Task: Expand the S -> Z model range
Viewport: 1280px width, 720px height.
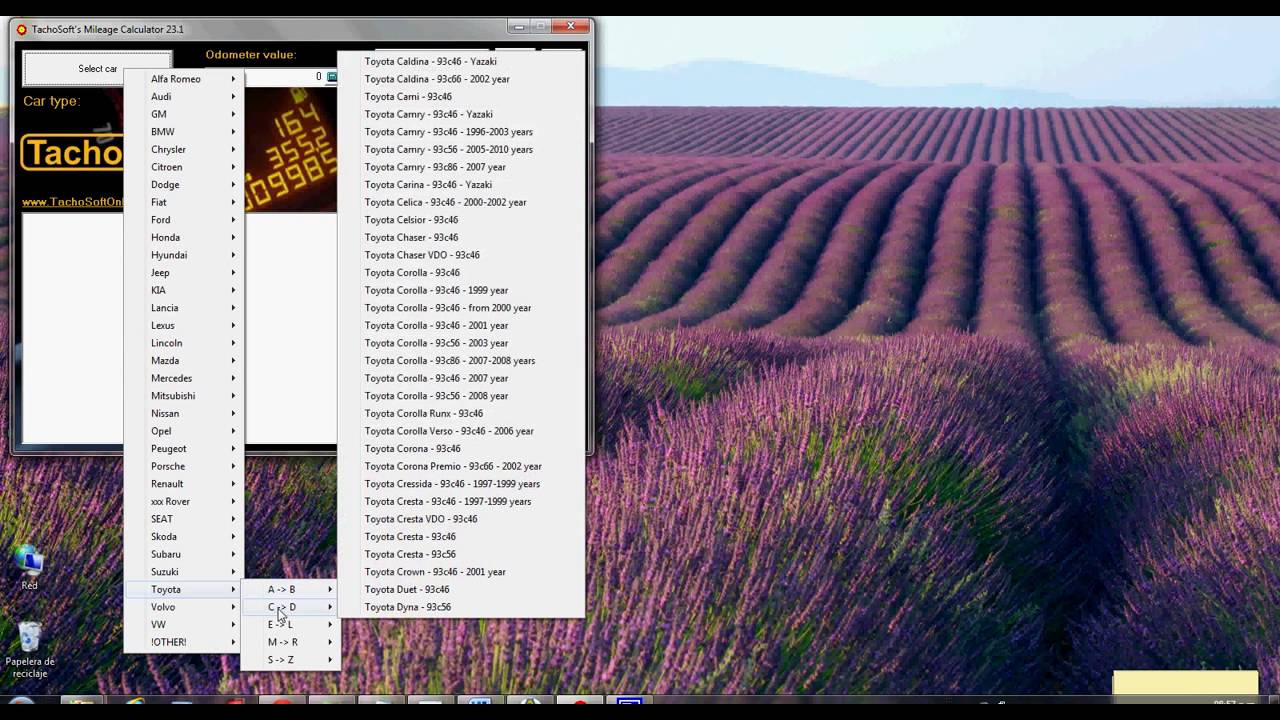Action: (x=290, y=660)
